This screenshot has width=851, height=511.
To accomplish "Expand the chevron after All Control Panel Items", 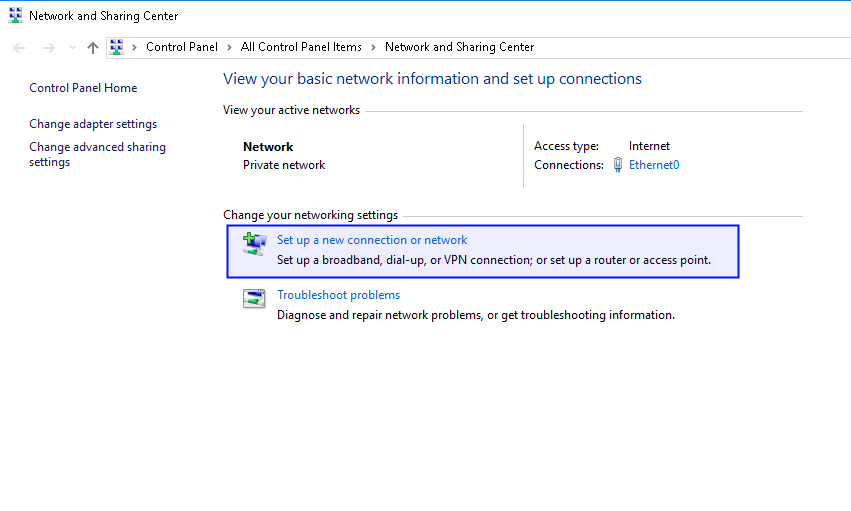I will [373, 47].
